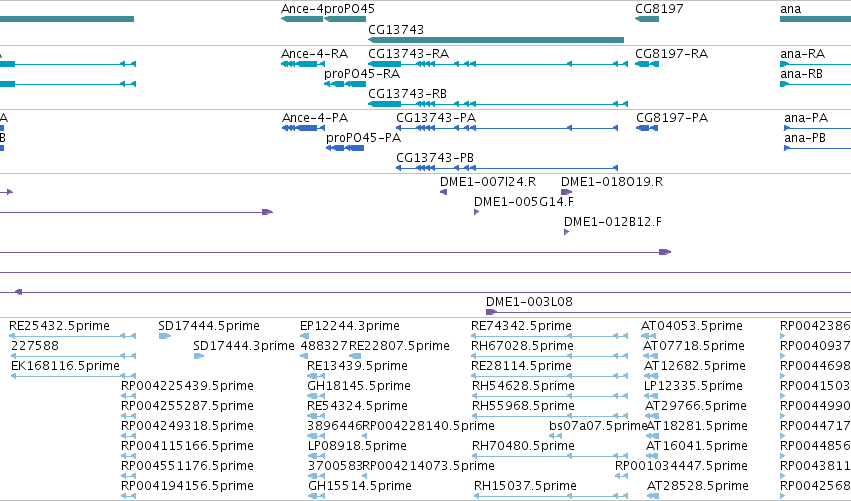Click the RE25432.5prime EST label

(x=59, y=326)
